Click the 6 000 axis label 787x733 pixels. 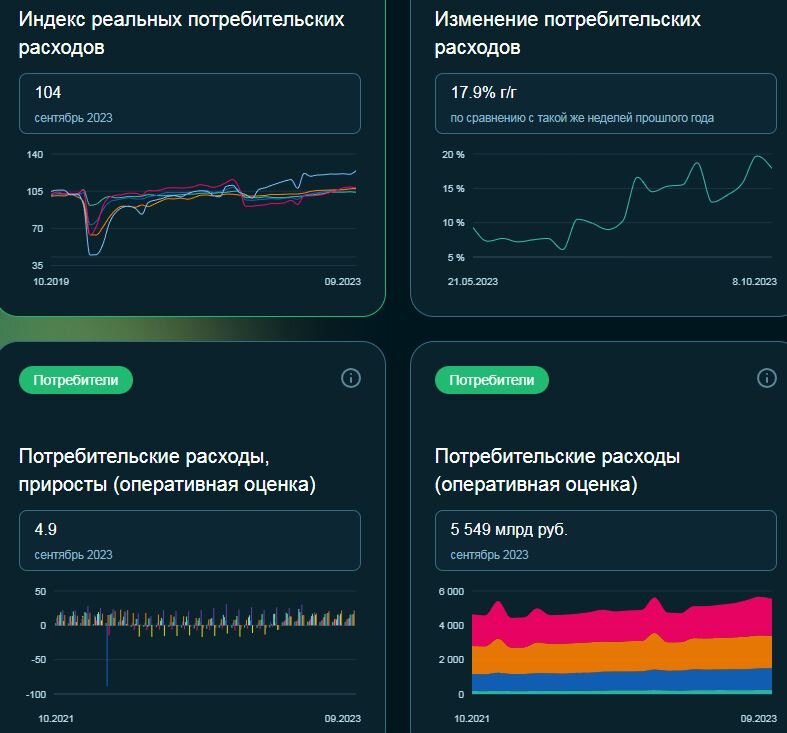(x=451, y=591)
